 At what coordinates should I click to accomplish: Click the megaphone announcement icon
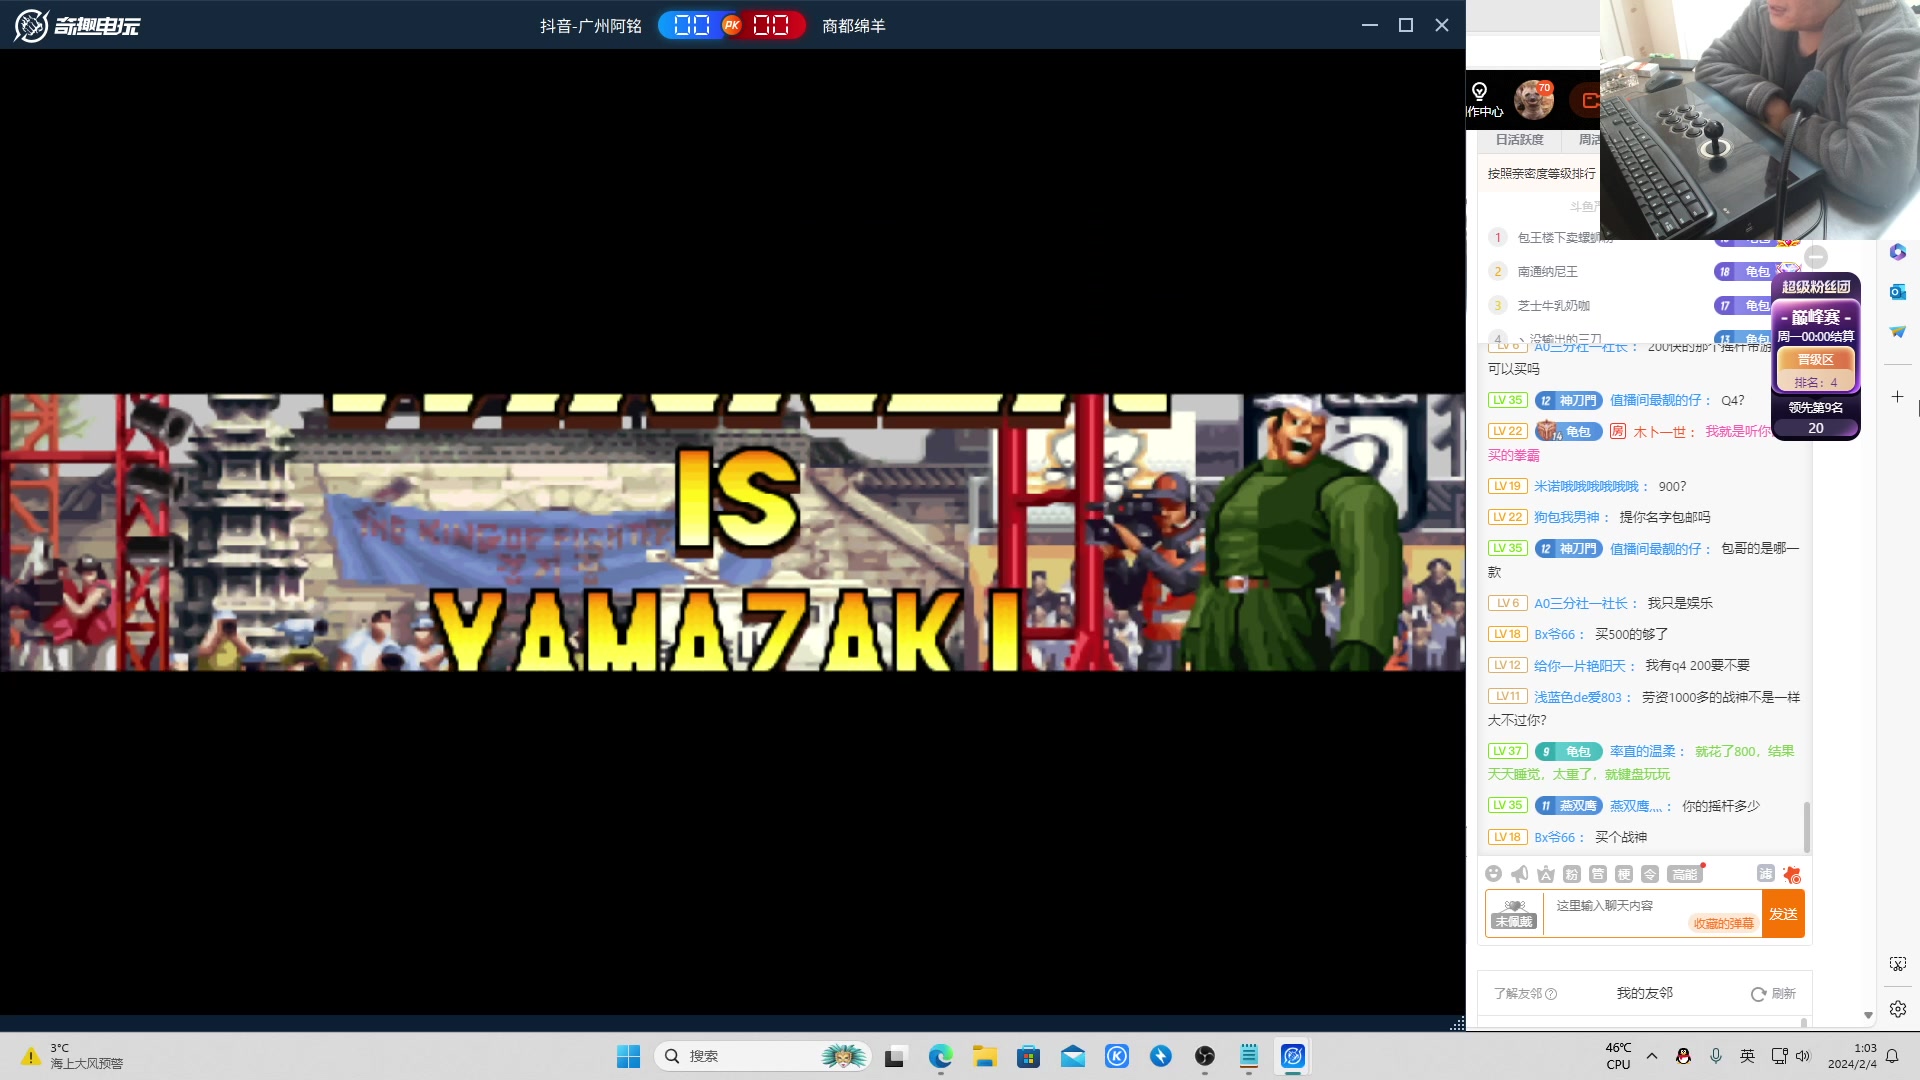pyautogui.click(x=1520, y=874)
